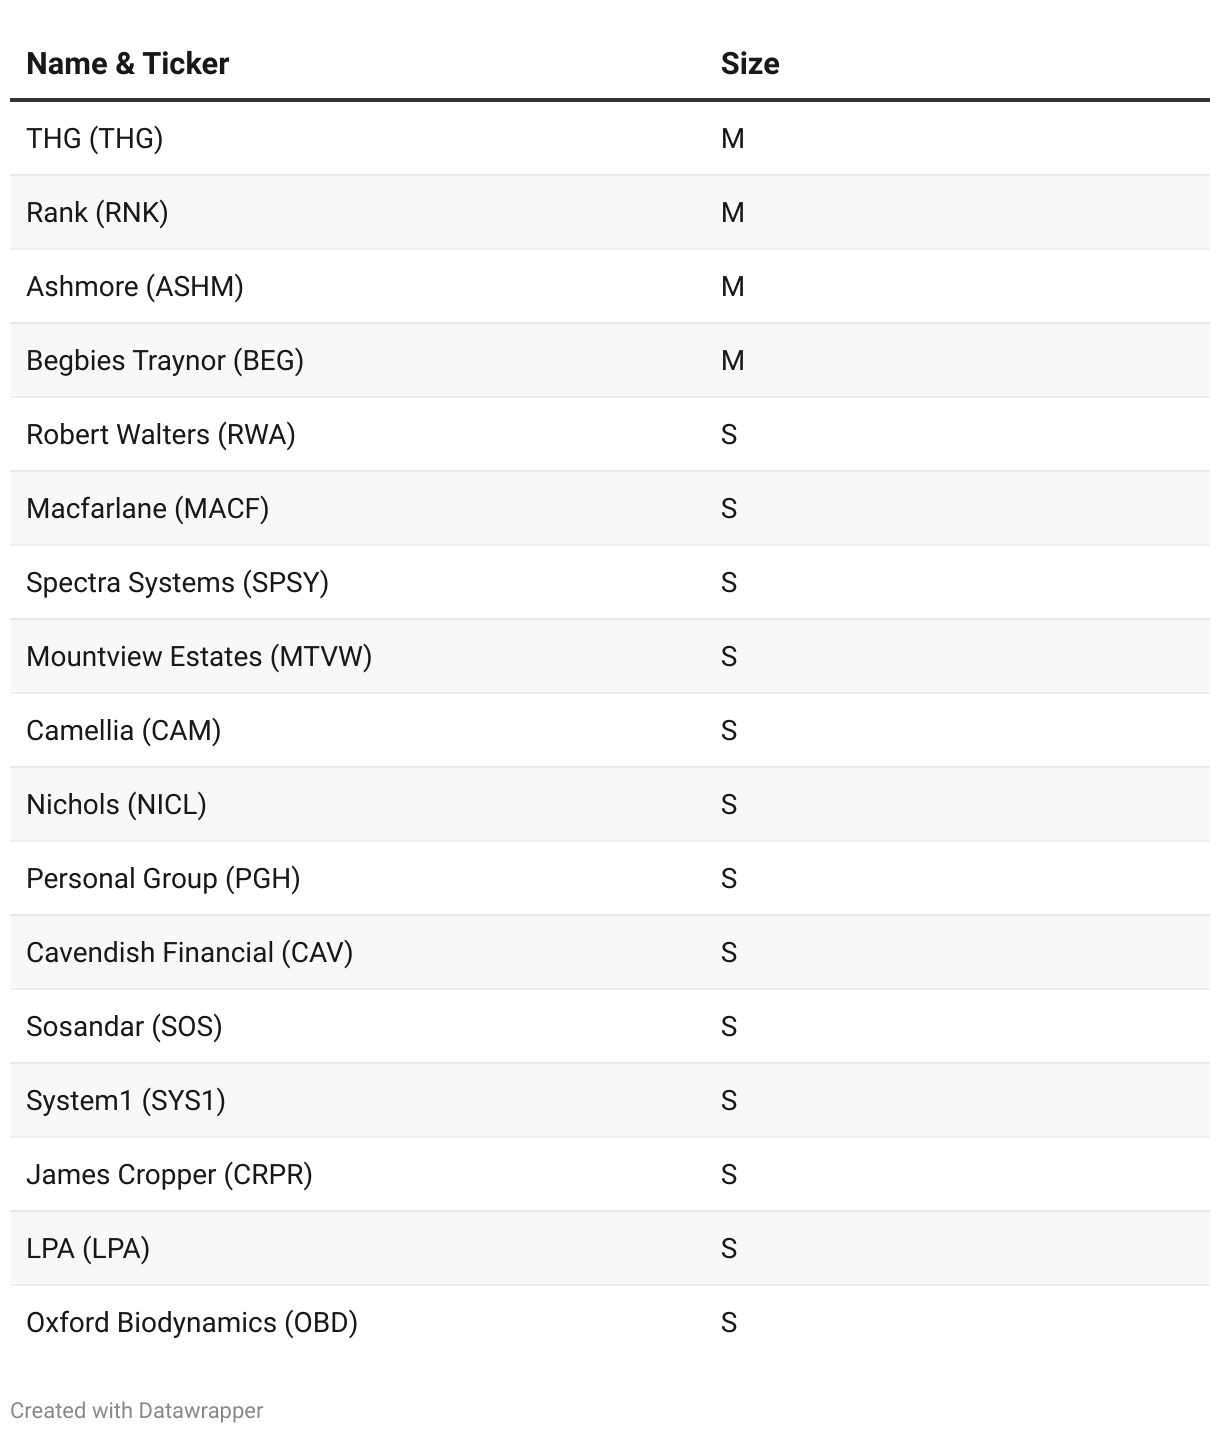The width and height of the screenshot is (1220, 1434).
Task: Click the Size column header
Action: 750,64
